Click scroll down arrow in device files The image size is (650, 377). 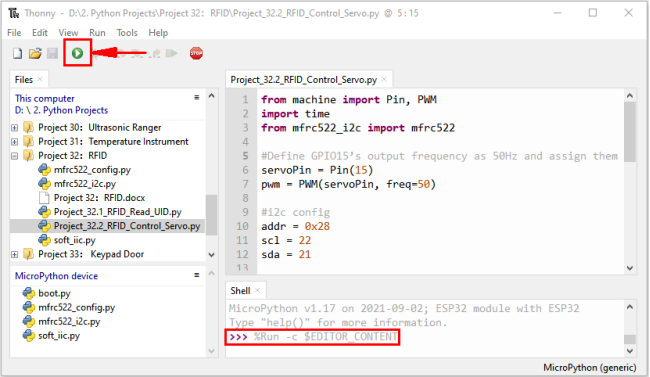(x=211, y=351)
